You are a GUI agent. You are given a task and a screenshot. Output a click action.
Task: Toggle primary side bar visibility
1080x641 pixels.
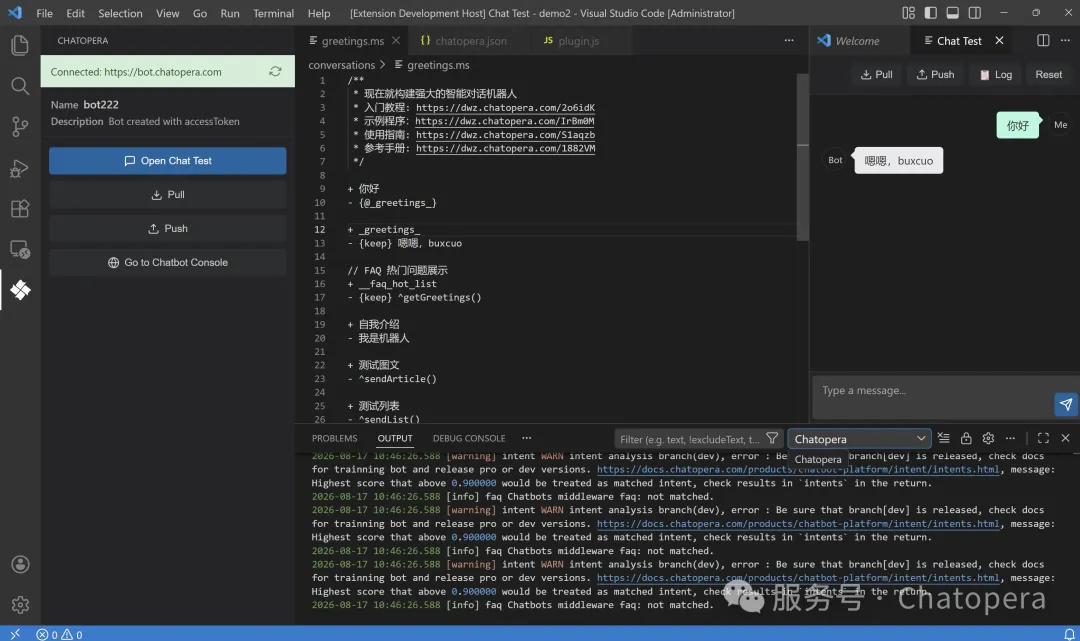(x=931, y=13)
